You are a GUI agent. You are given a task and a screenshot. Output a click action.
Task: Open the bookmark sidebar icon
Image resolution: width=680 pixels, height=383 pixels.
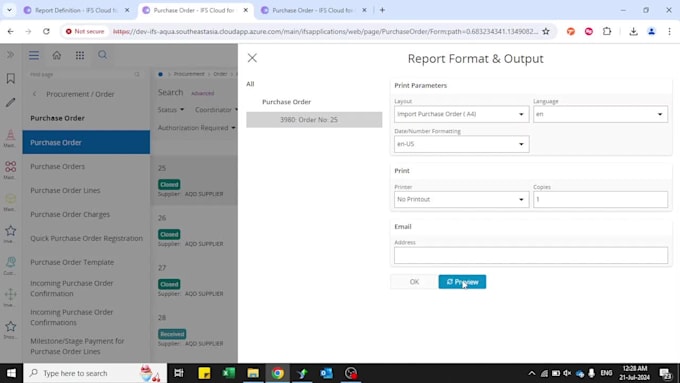tap(10, 78)
